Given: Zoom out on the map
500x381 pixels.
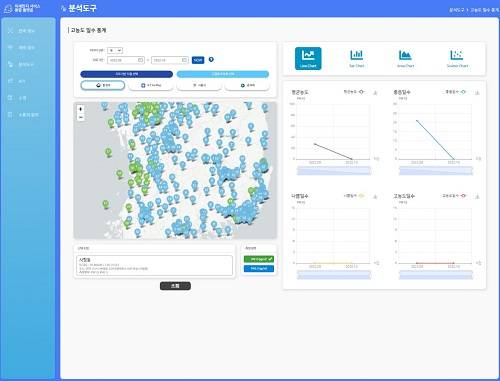Looking at the screenshot, I should tap(80, 117).
